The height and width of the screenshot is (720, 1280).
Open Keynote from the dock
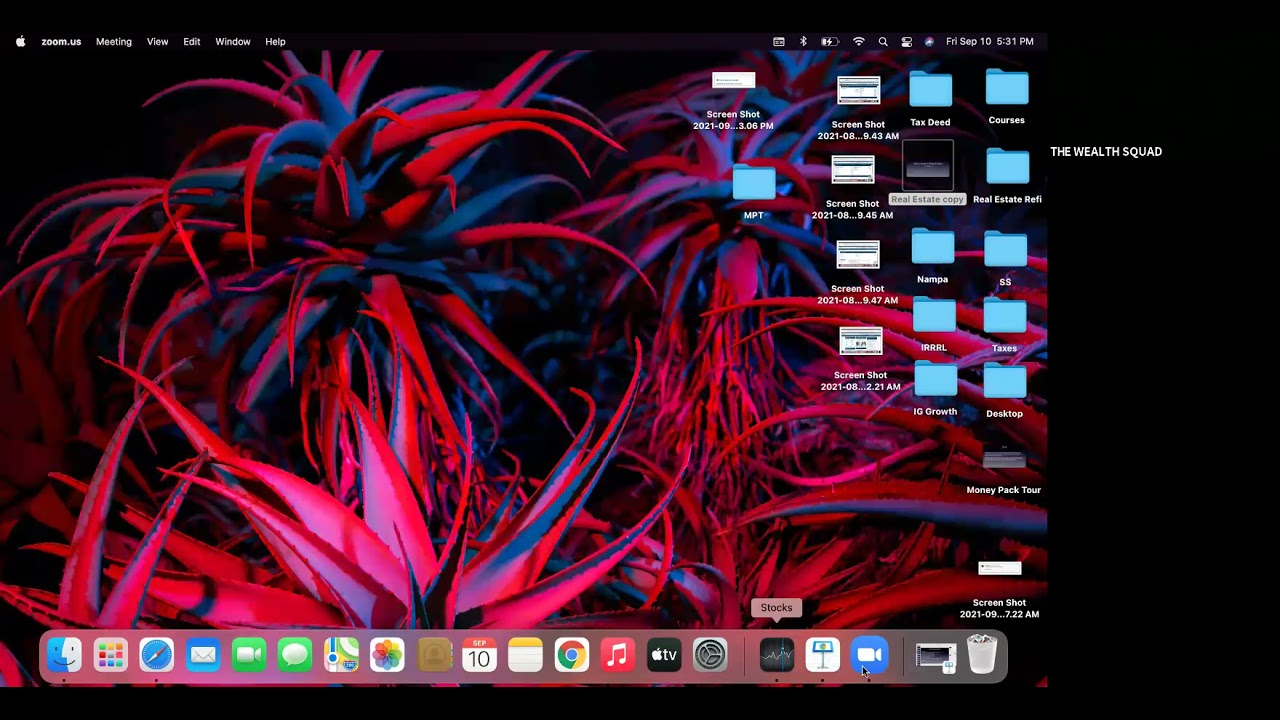[x=822, y=656]
